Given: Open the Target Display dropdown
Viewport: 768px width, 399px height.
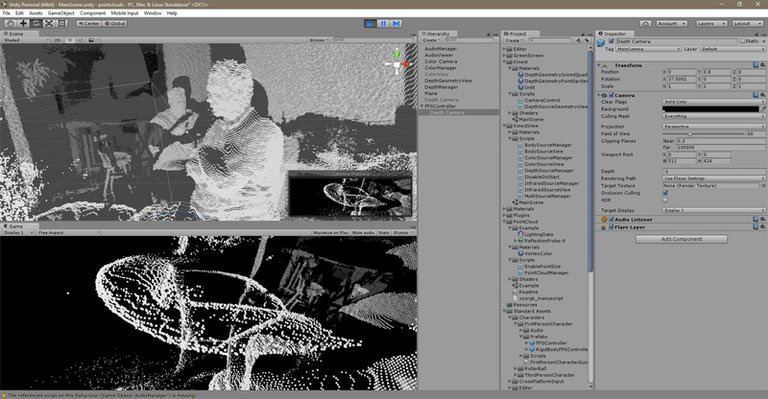Looking at the screenshot, I should 714,210.
